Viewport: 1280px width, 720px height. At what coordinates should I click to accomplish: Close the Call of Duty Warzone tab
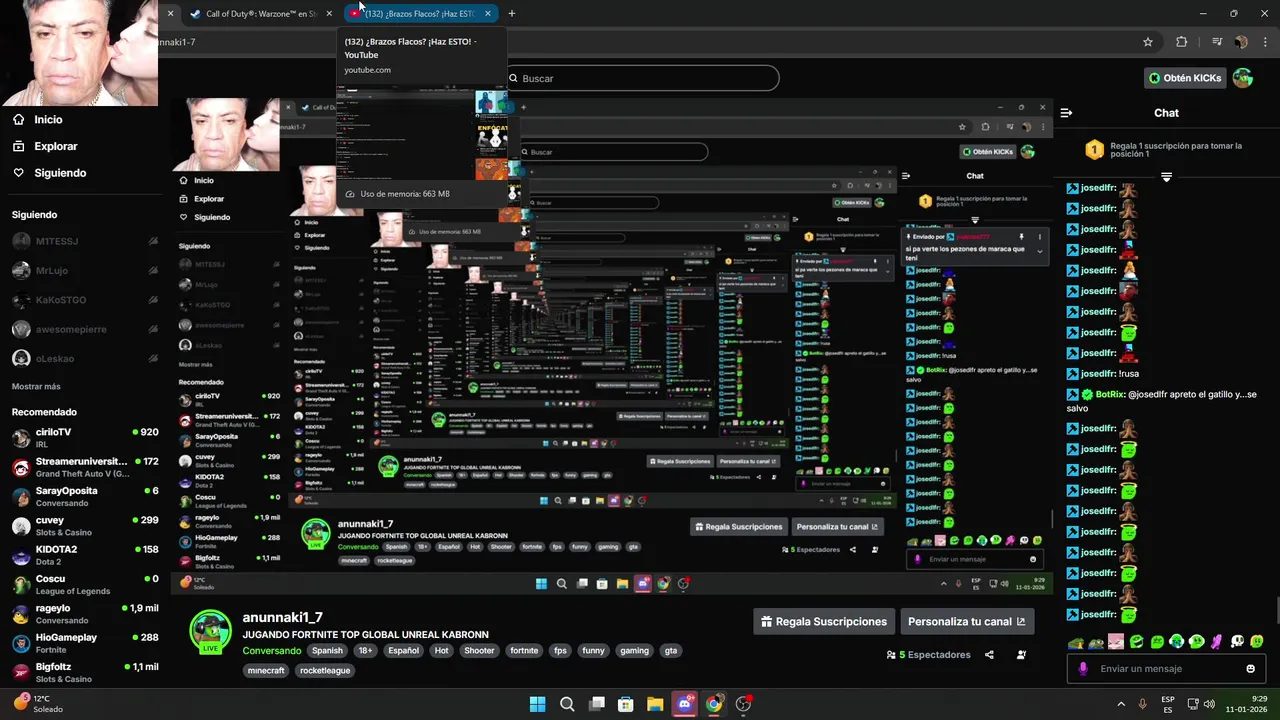329,14
